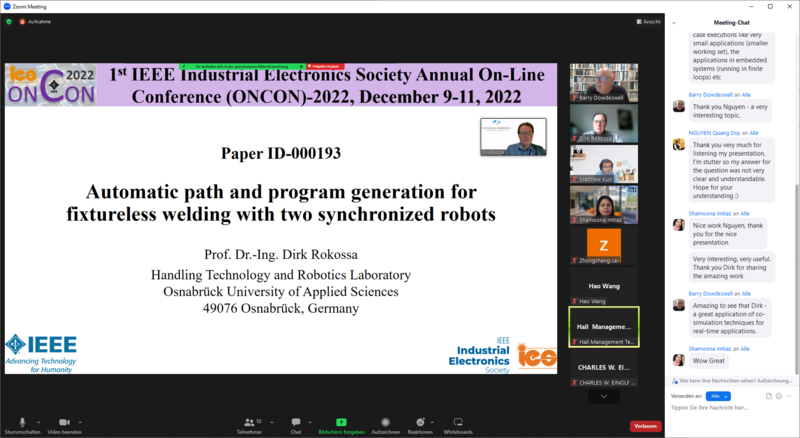Click the IEEE logo on the slide
This screenshot has height=438, width=800.
[41, 354]
